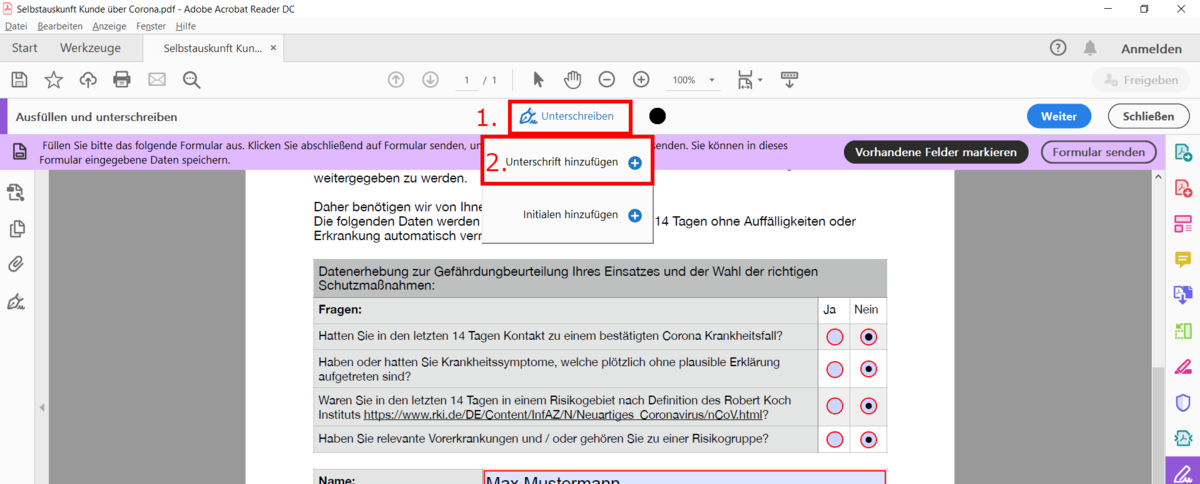
Task: Open the Protect shield tool
Action: point(1183,402)
